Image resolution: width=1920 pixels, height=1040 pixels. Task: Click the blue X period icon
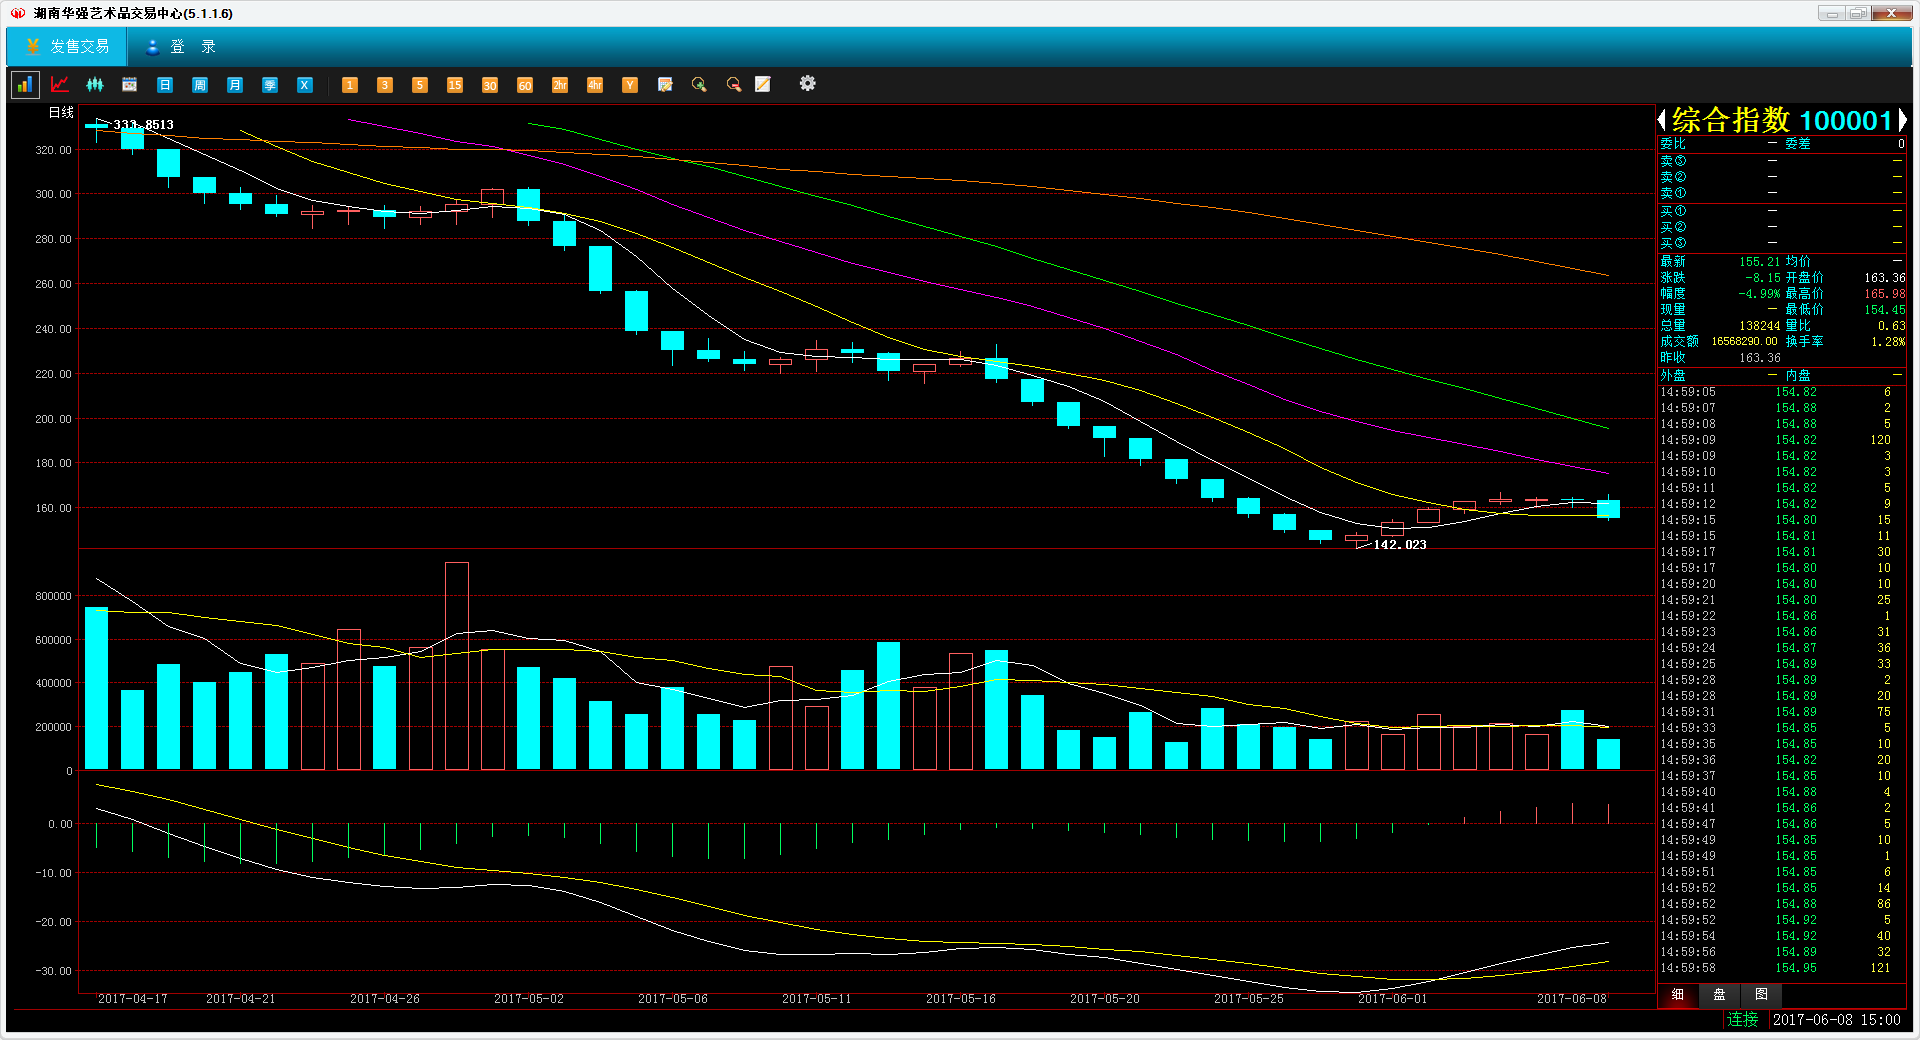[305, 85]
